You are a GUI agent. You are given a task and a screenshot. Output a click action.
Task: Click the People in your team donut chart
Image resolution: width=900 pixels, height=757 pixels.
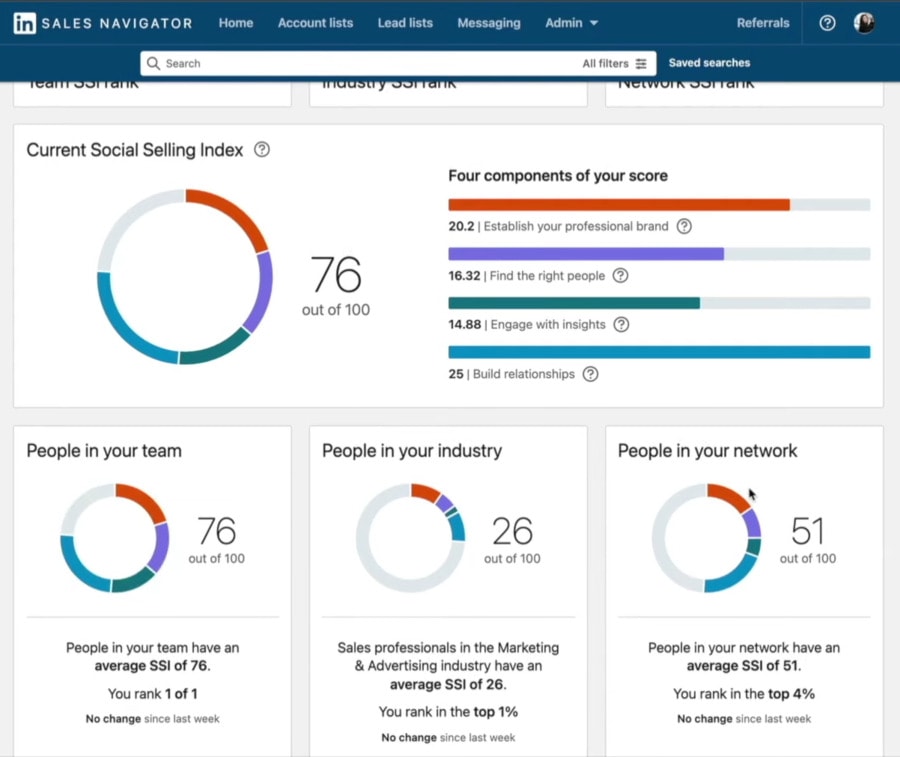tap(115, 538)
